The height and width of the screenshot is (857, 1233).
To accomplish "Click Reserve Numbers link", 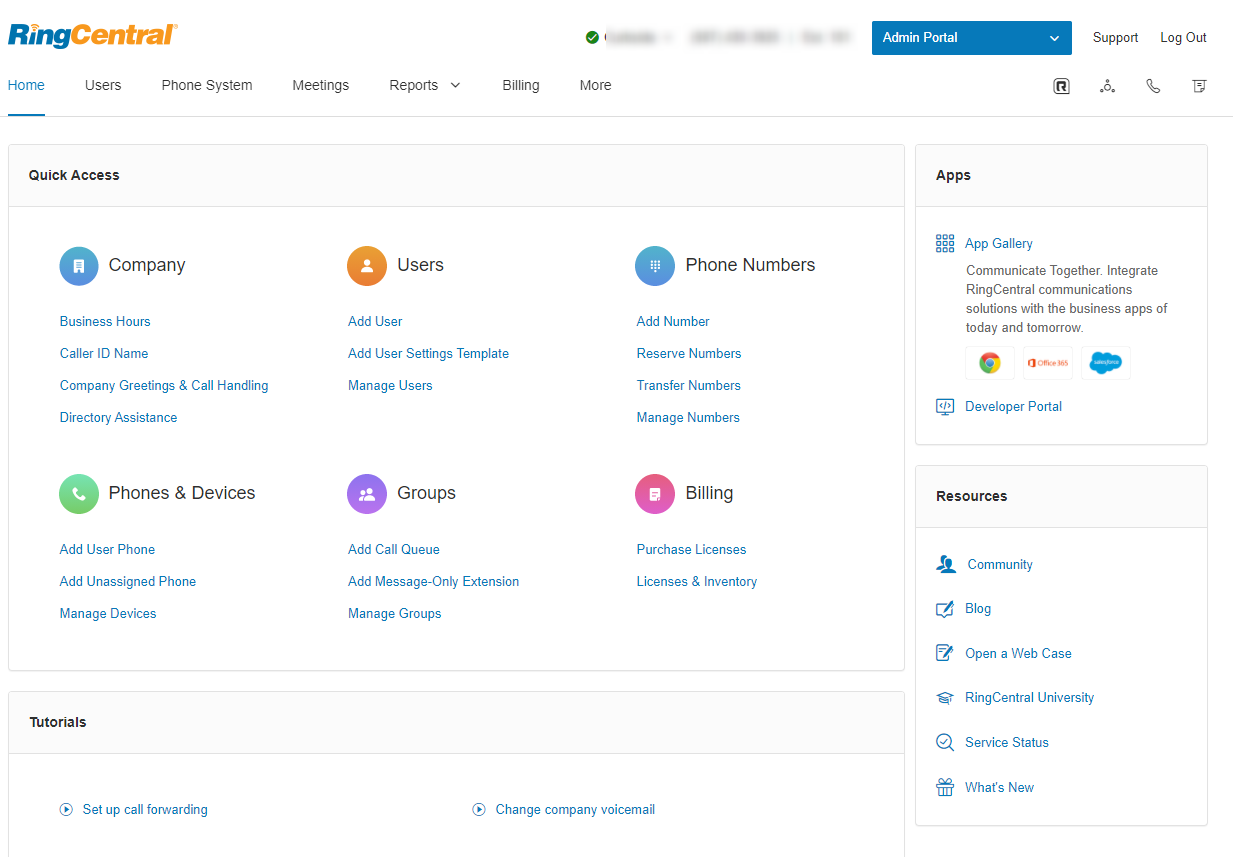I will coord(689,354).
